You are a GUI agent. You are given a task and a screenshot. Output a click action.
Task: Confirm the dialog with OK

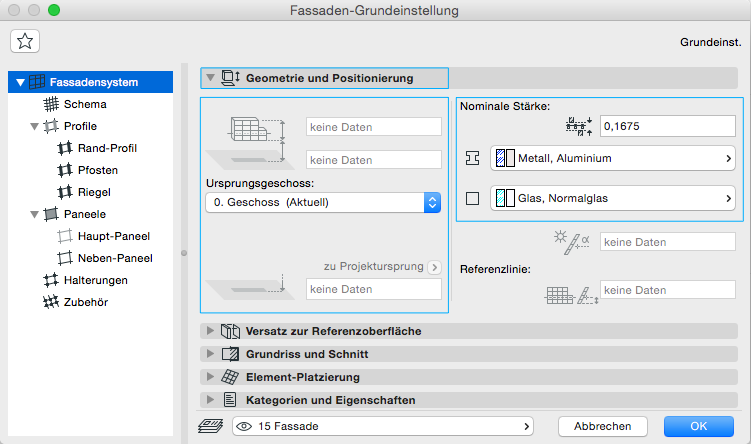point(698,426)
